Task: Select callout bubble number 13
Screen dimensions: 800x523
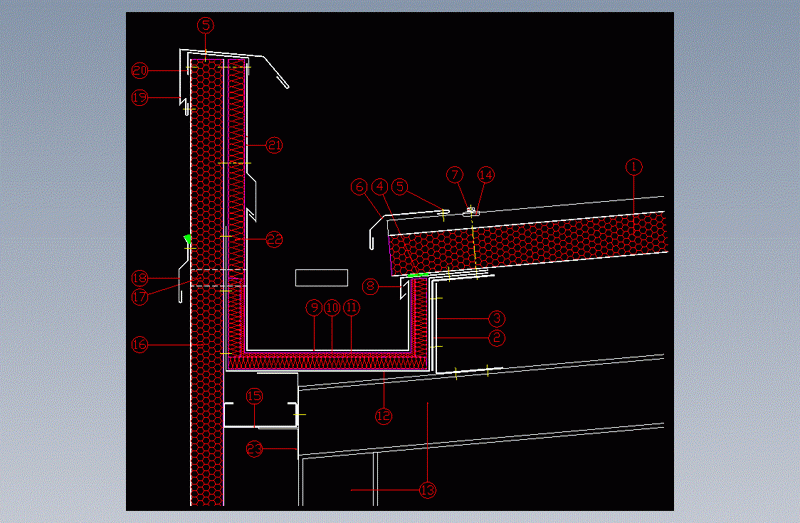Action: 428,490
